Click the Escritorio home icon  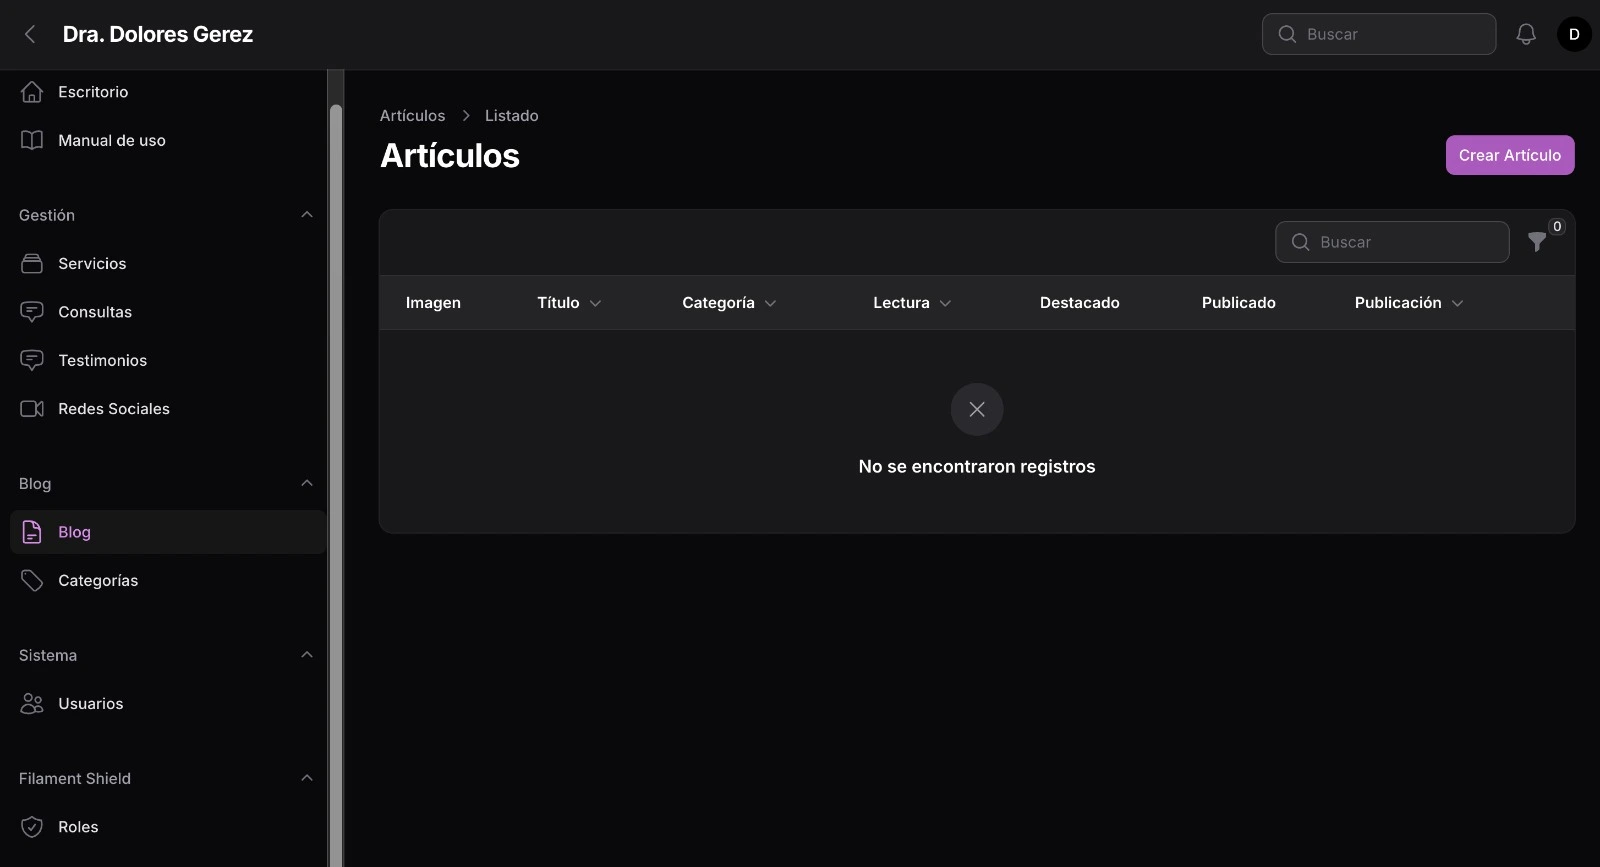(x=32, y=92)
